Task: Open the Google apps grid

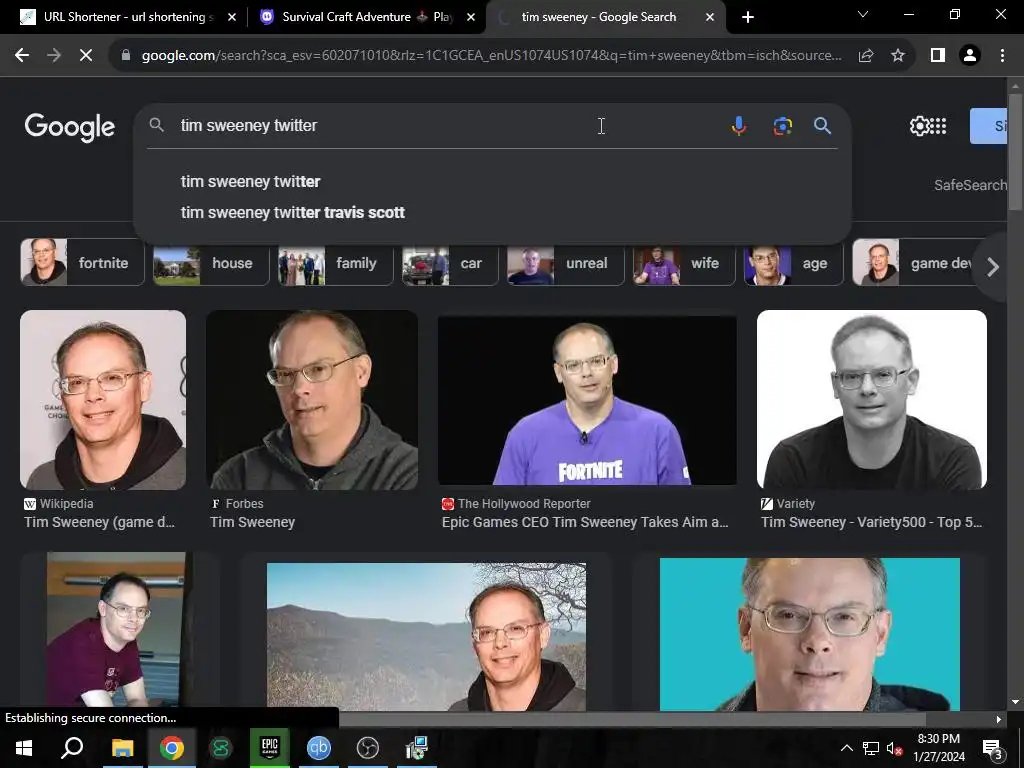Action: click(x=938, y=125)
